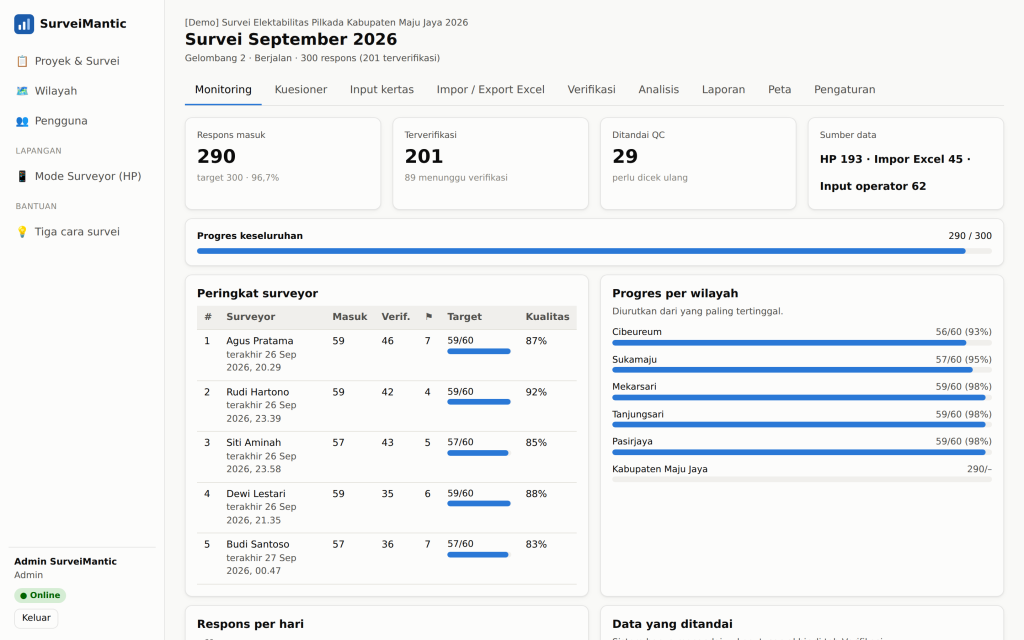Go to the Verifikasi tab
This screenshot has width=1024, height=640.
(x=591, y=89)
